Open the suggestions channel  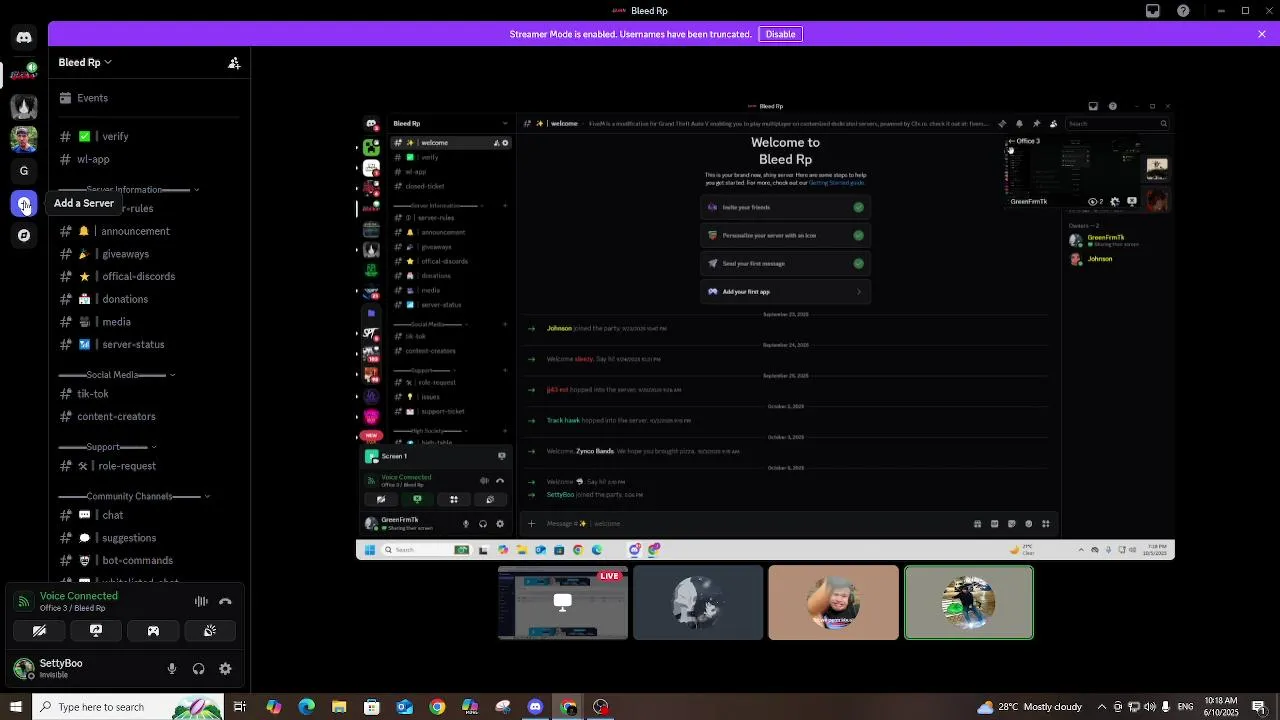click(150, 538)
